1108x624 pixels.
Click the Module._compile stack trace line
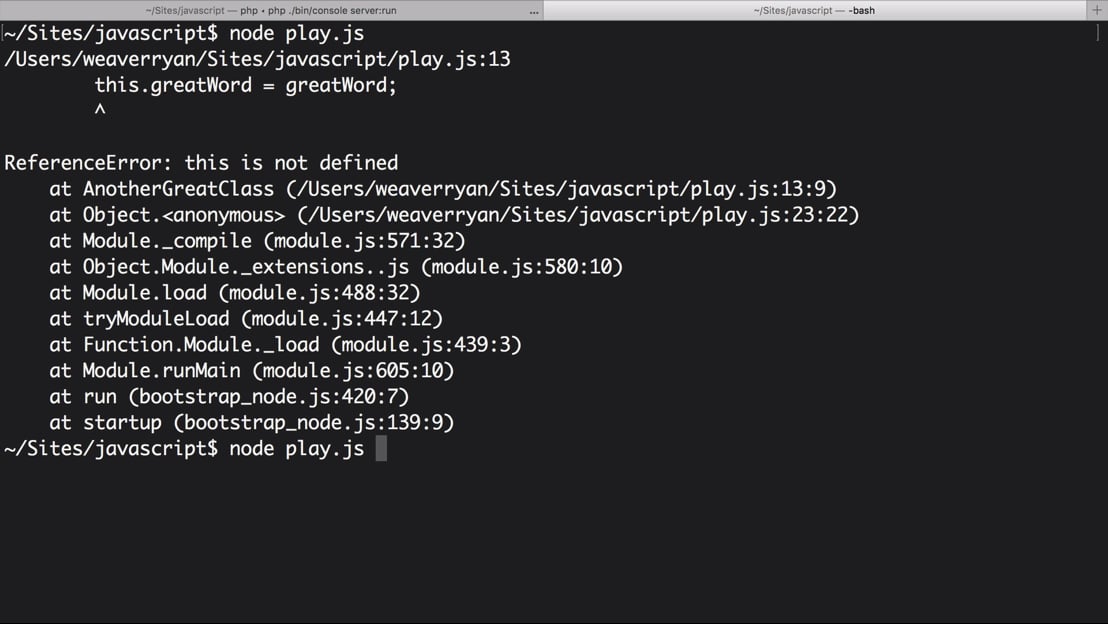pyautogui.click(x=257, y=241)
